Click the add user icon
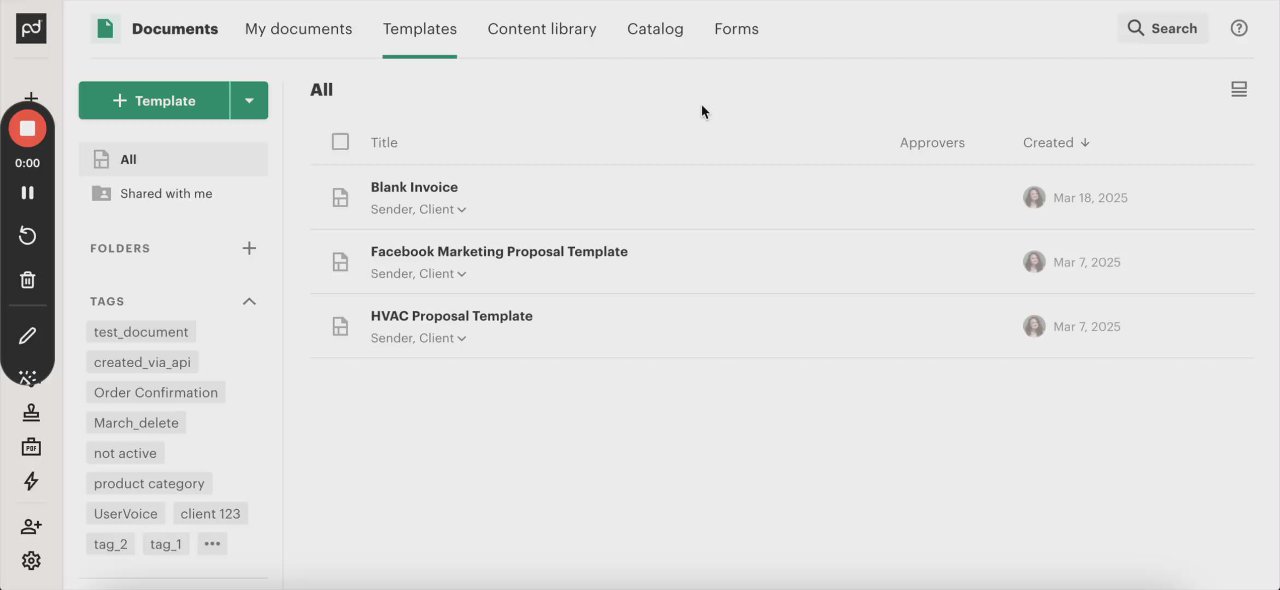The height and width of the screenshot is (590, 1280). pos(31,526)
